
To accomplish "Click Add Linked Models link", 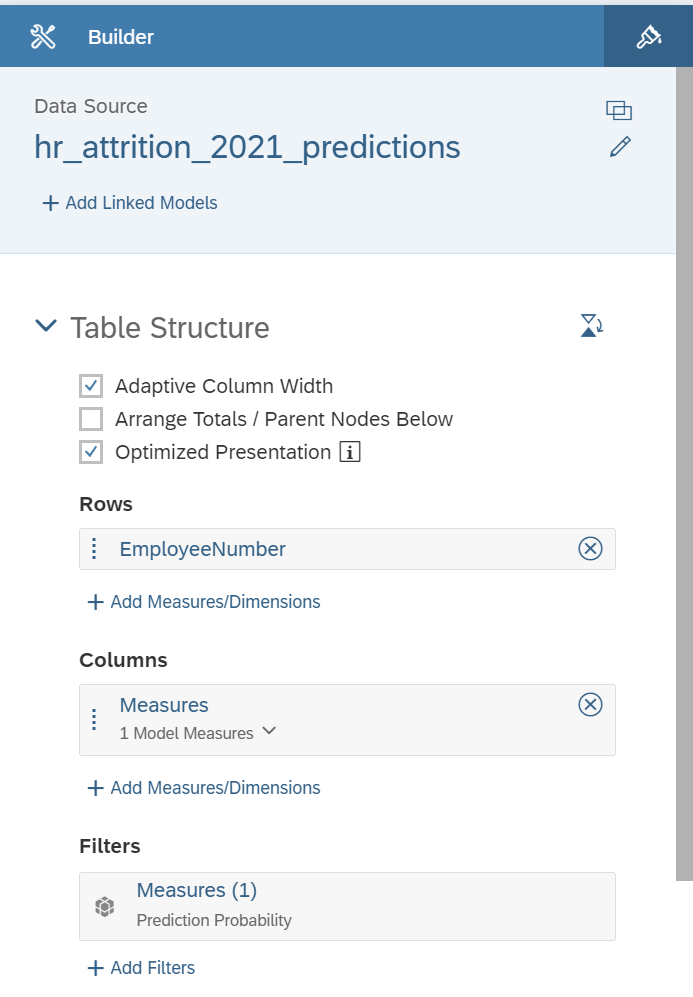I will [x=130, y=203].
